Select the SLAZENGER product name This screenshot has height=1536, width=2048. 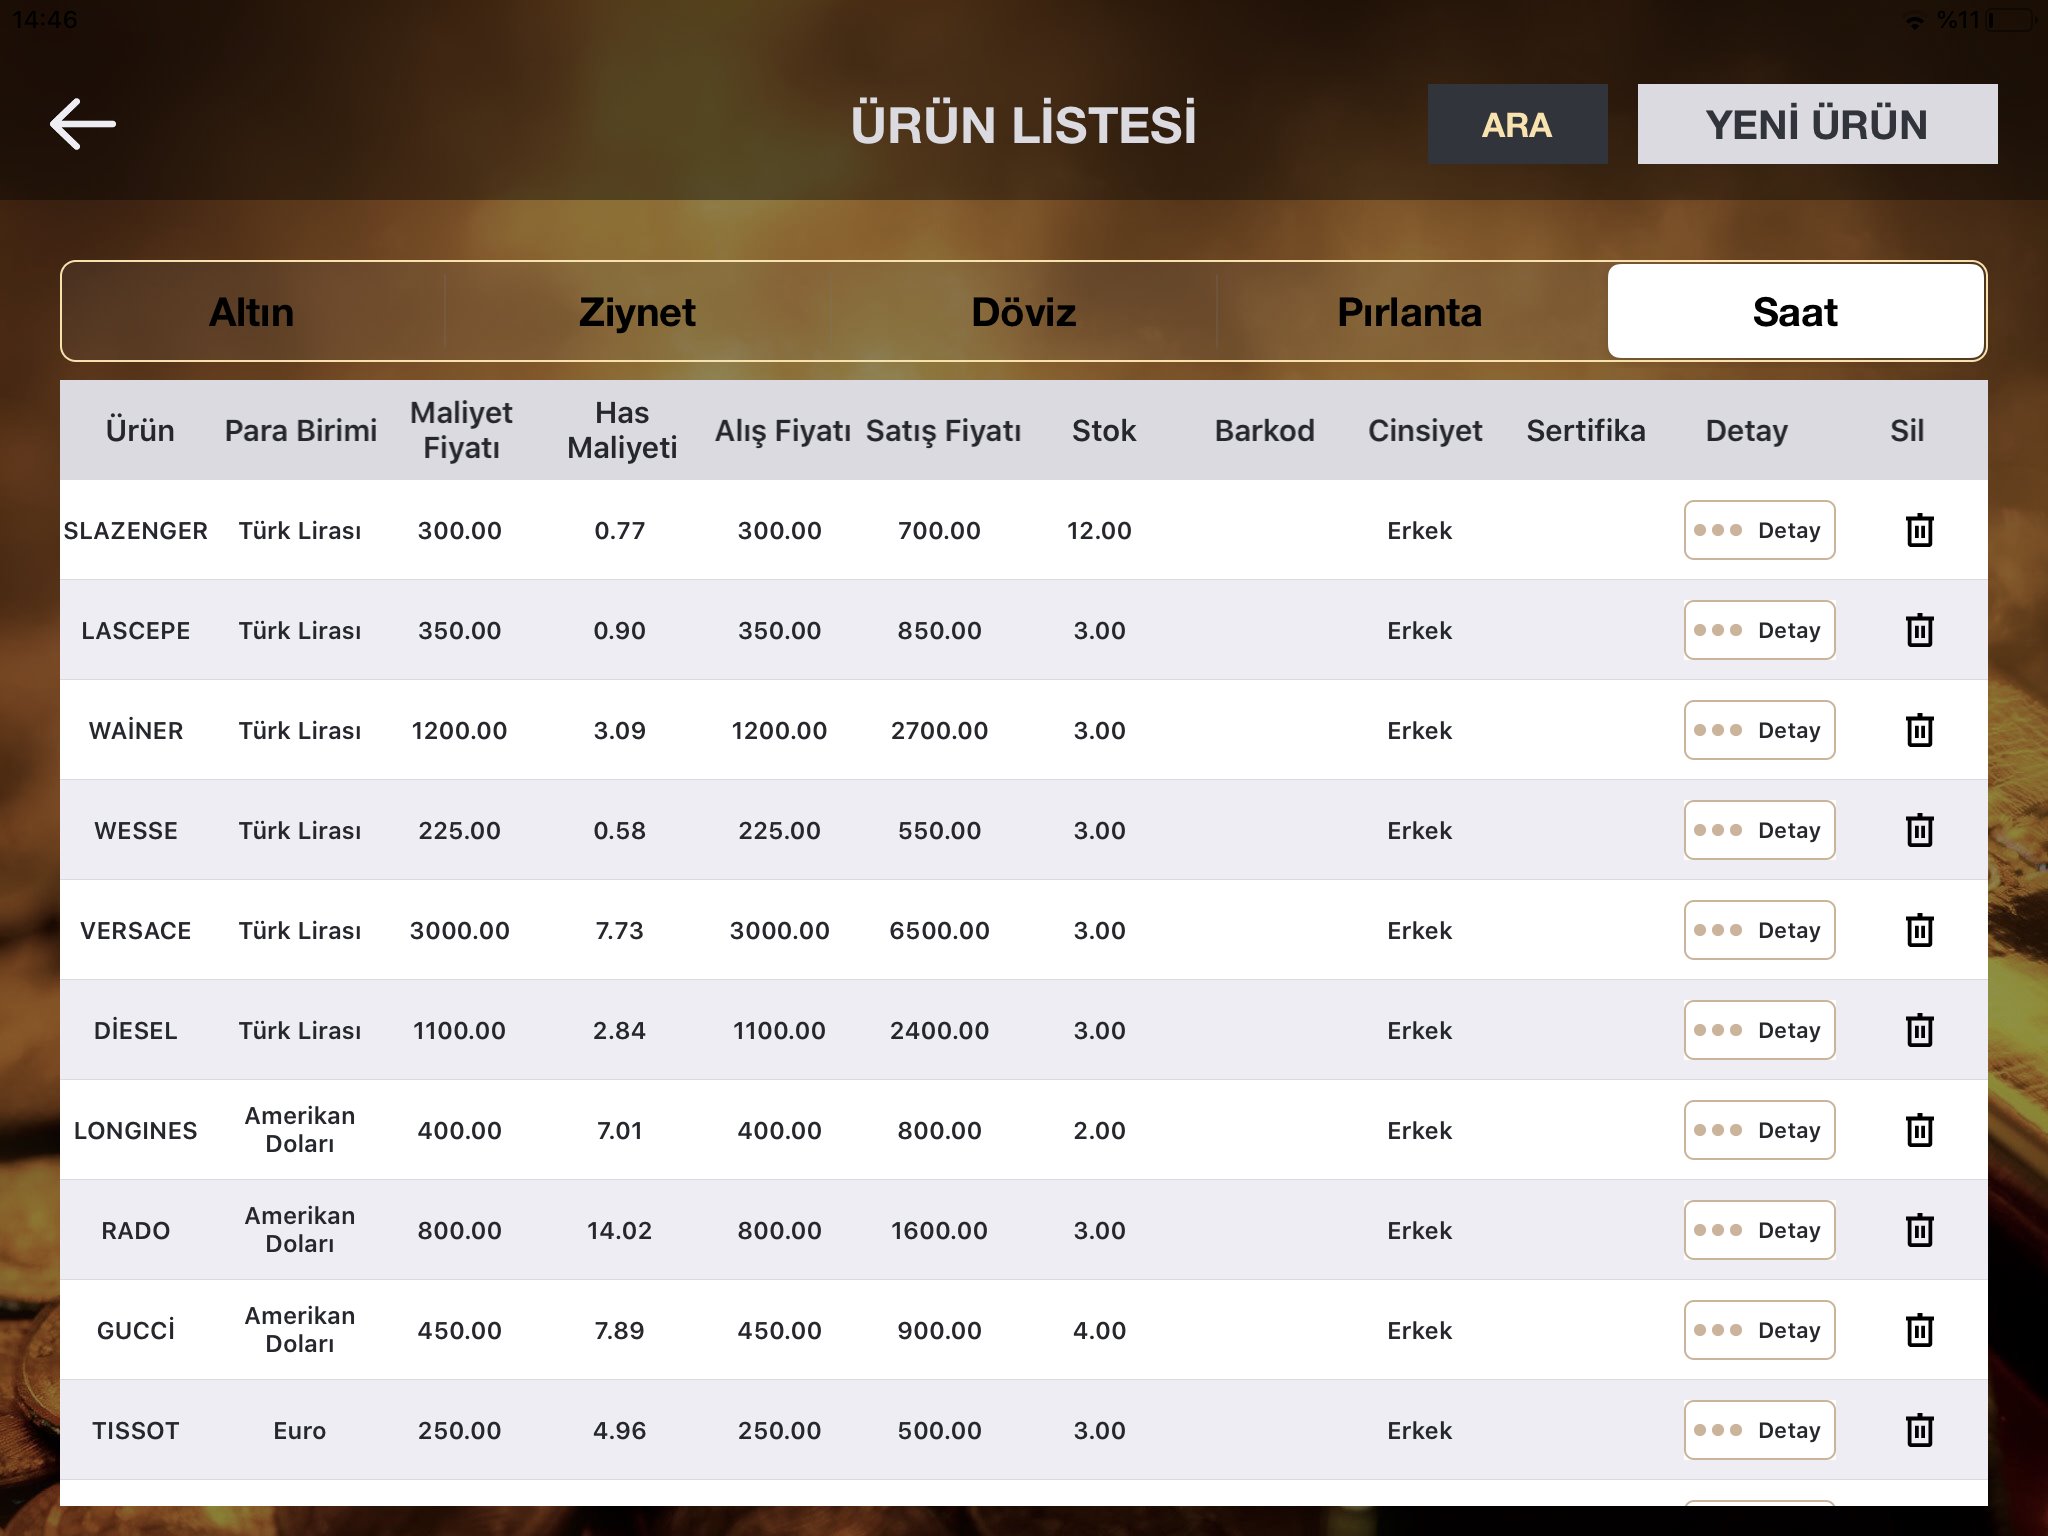(136, 530)
